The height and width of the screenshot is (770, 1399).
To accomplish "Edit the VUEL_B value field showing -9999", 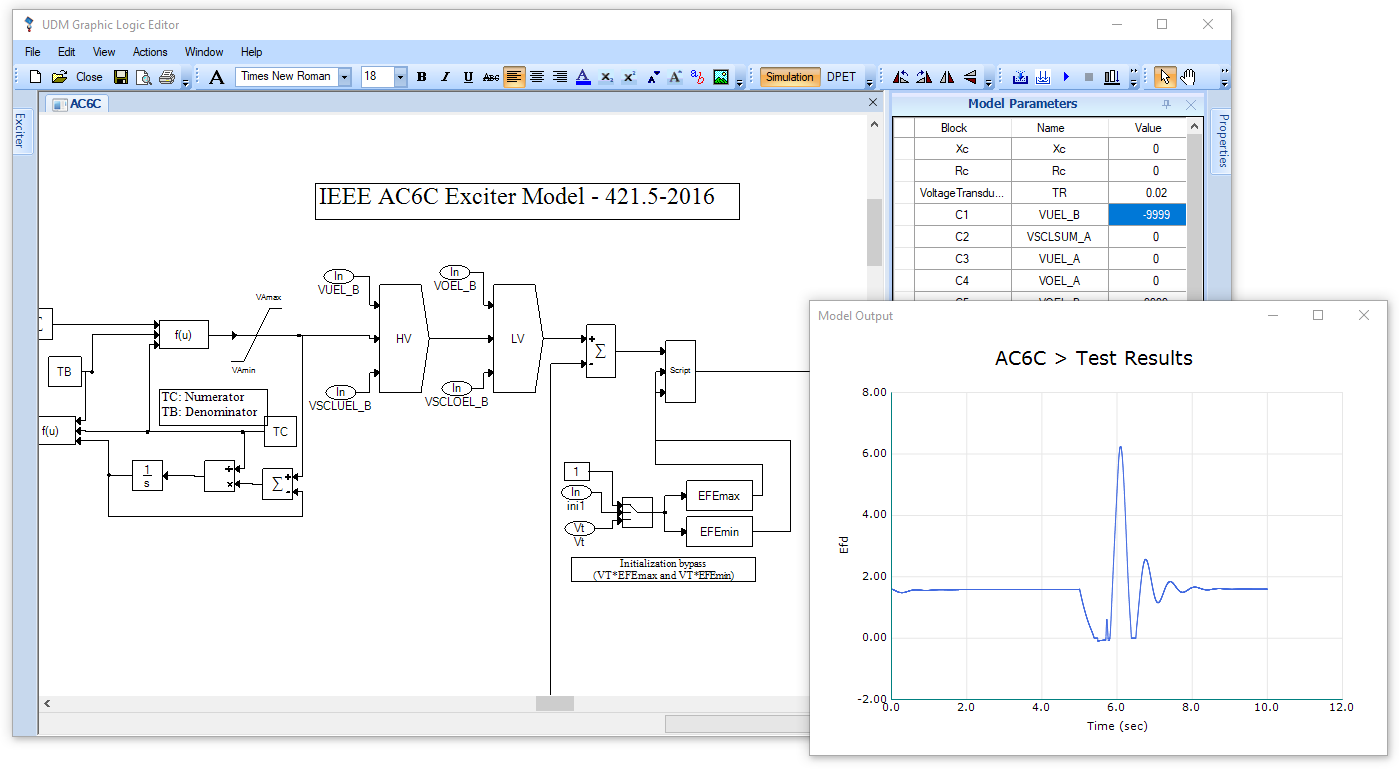I will [1146, 214].
